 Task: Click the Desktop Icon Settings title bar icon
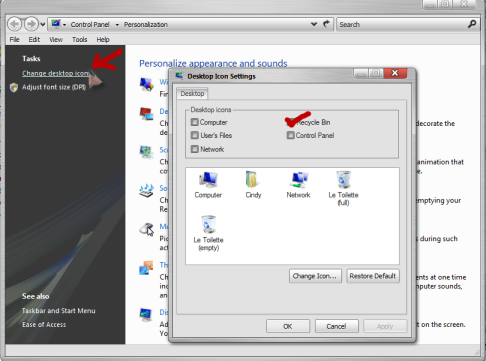(179, 76)
